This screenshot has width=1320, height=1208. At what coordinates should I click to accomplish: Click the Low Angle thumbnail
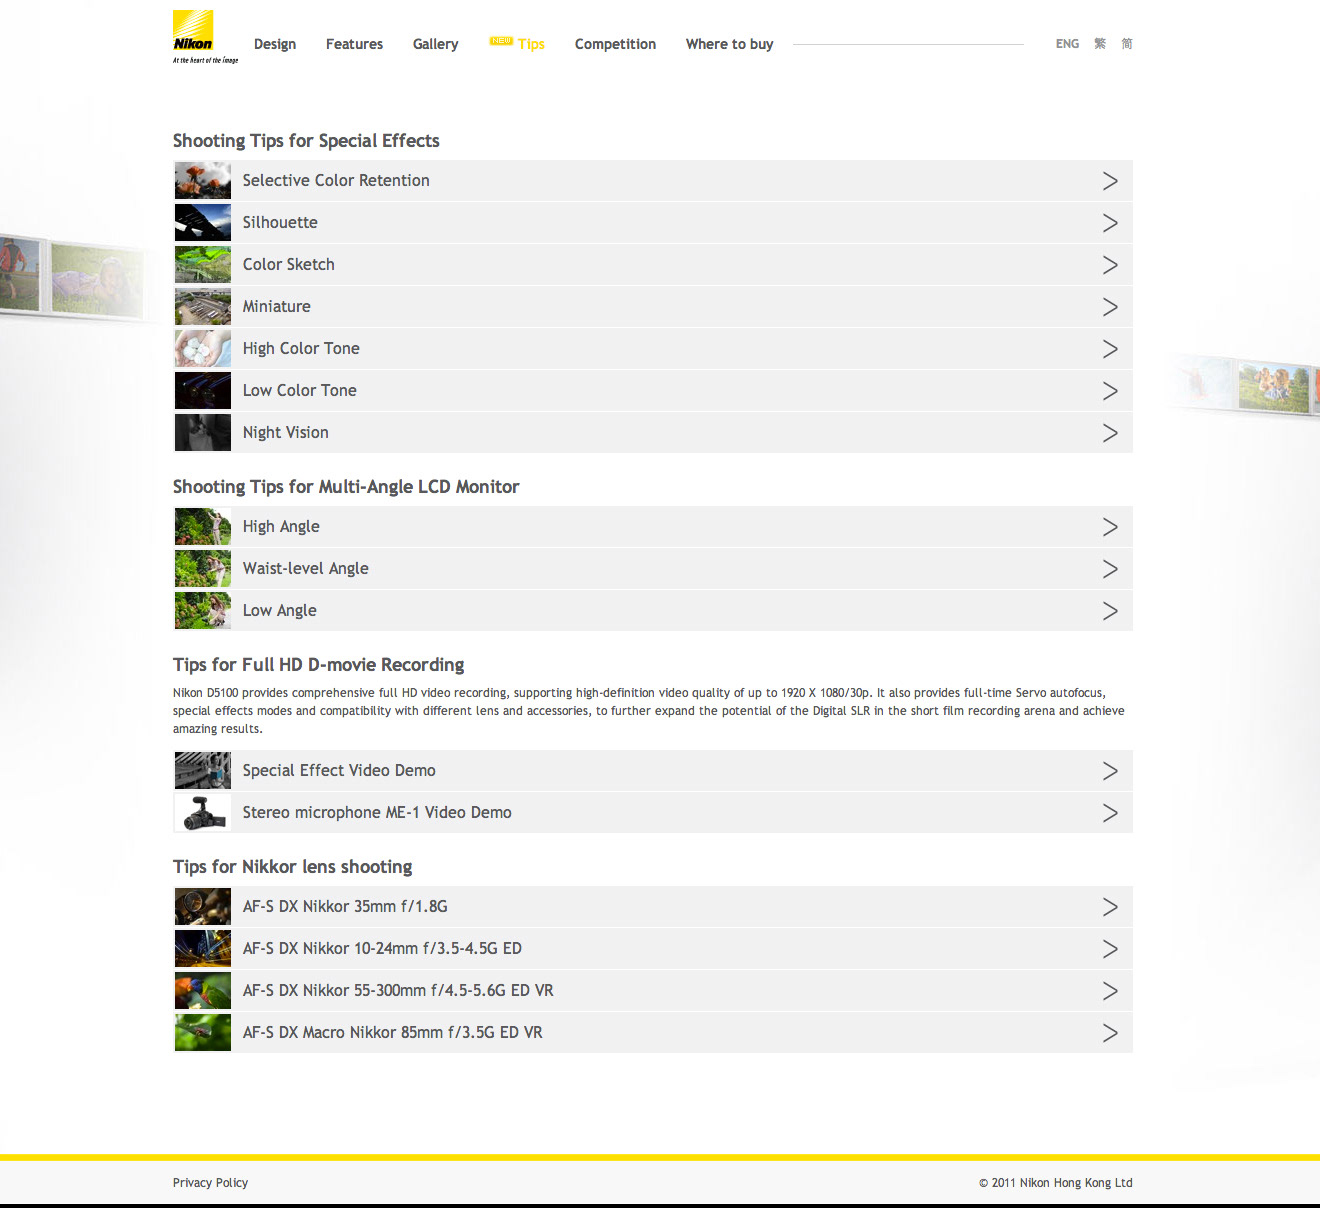coord(203,611)
